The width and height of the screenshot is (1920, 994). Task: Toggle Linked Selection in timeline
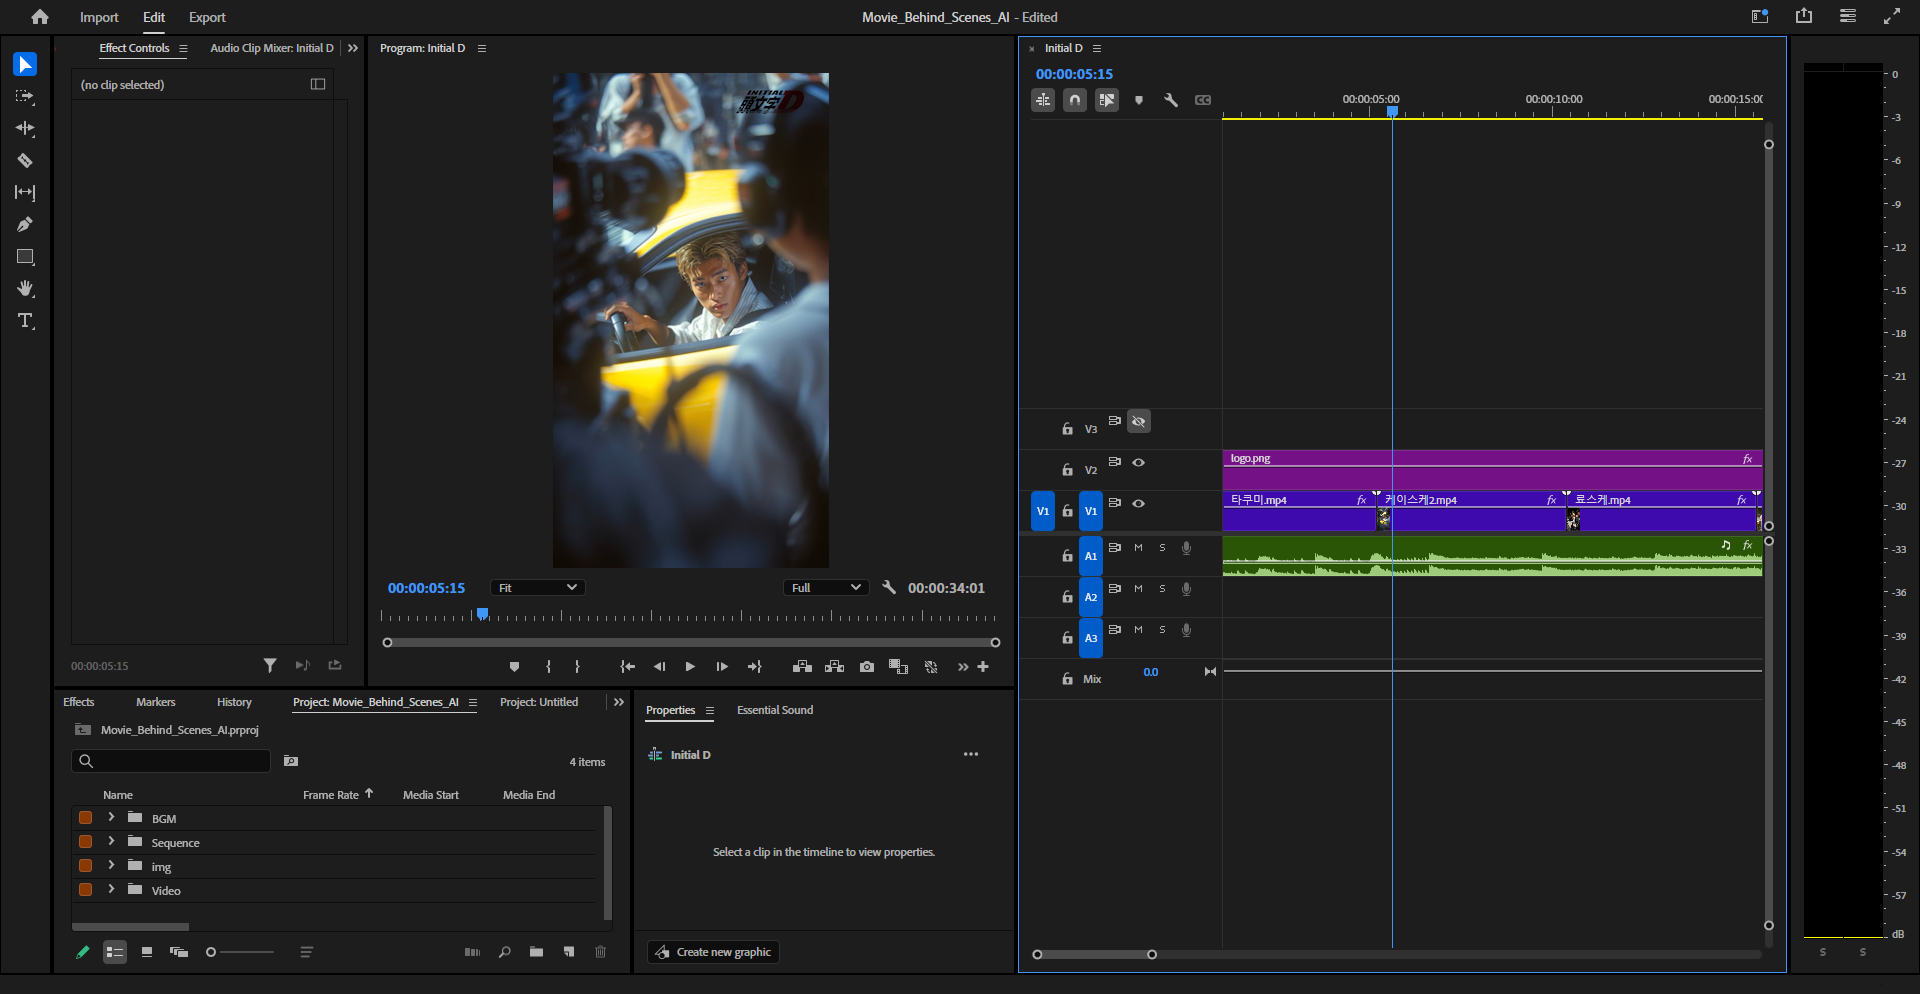[x=1107, y=100]
